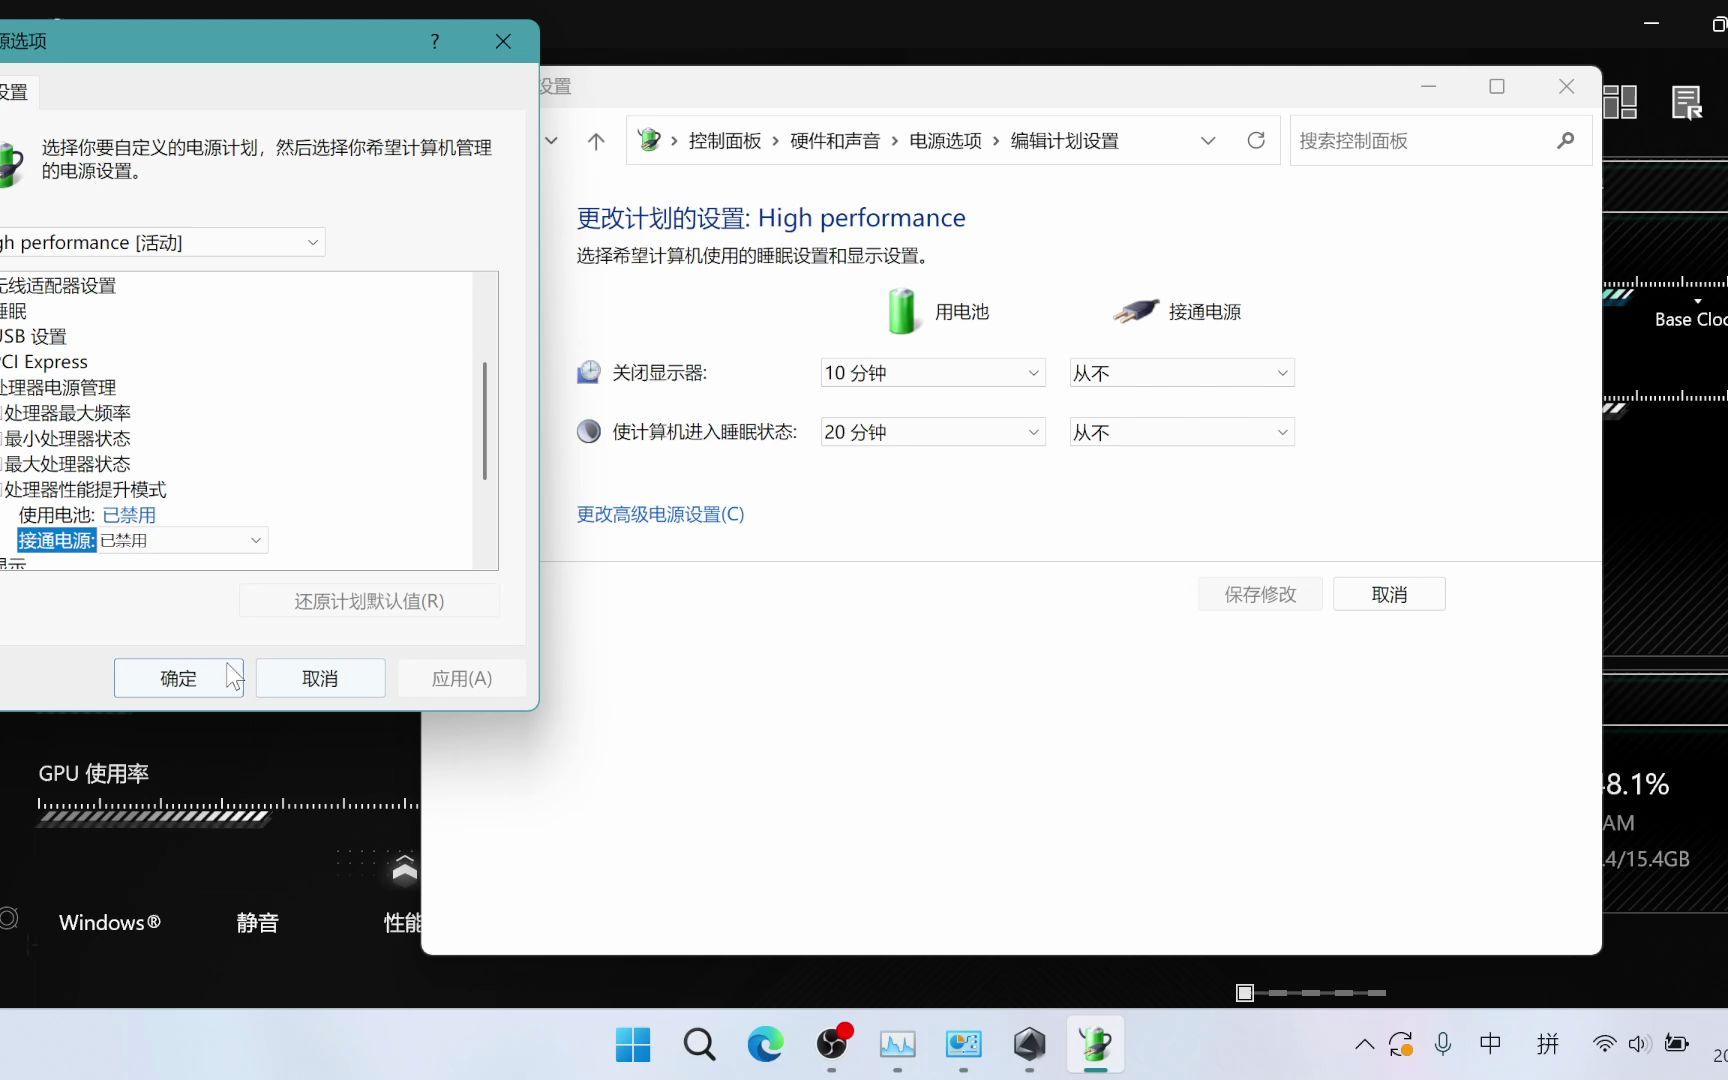This screenshot has width=1728, height=1080.
Task: Open taskbar Search
Action: (699, 1045)
